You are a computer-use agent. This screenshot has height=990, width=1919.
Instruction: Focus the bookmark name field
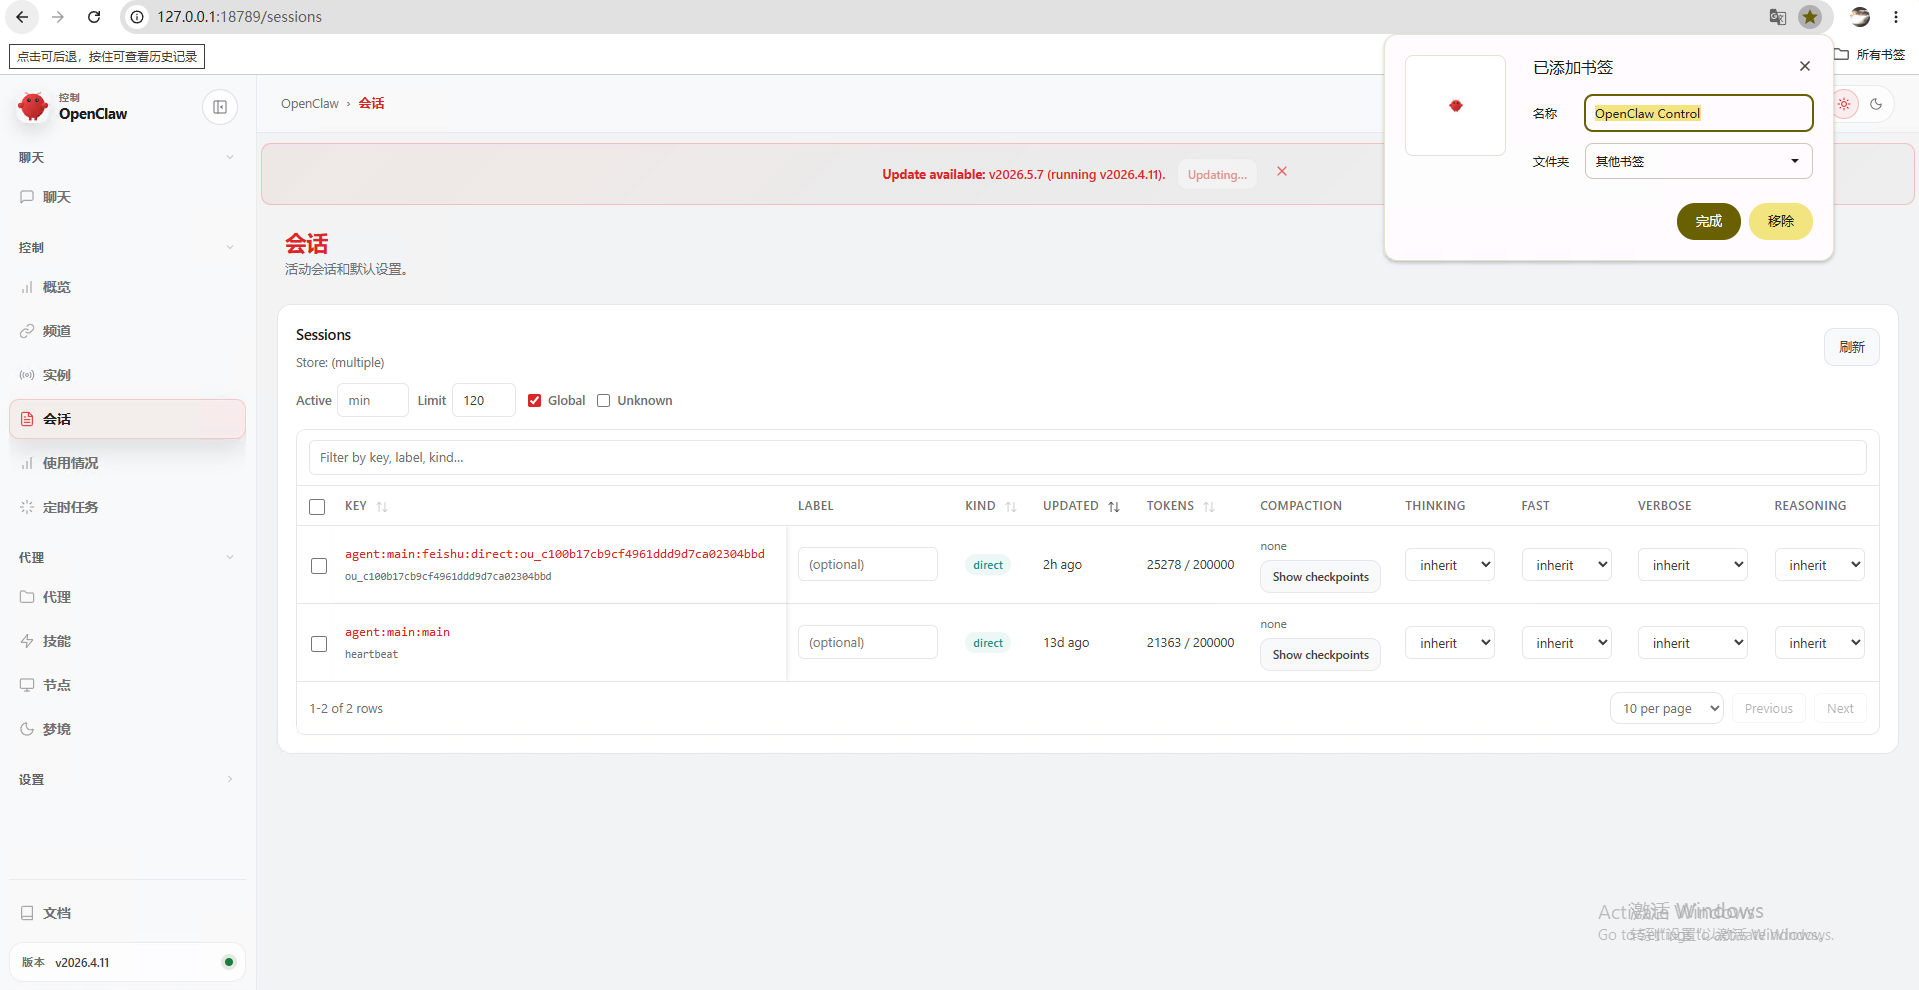(x=1698, y=113)
